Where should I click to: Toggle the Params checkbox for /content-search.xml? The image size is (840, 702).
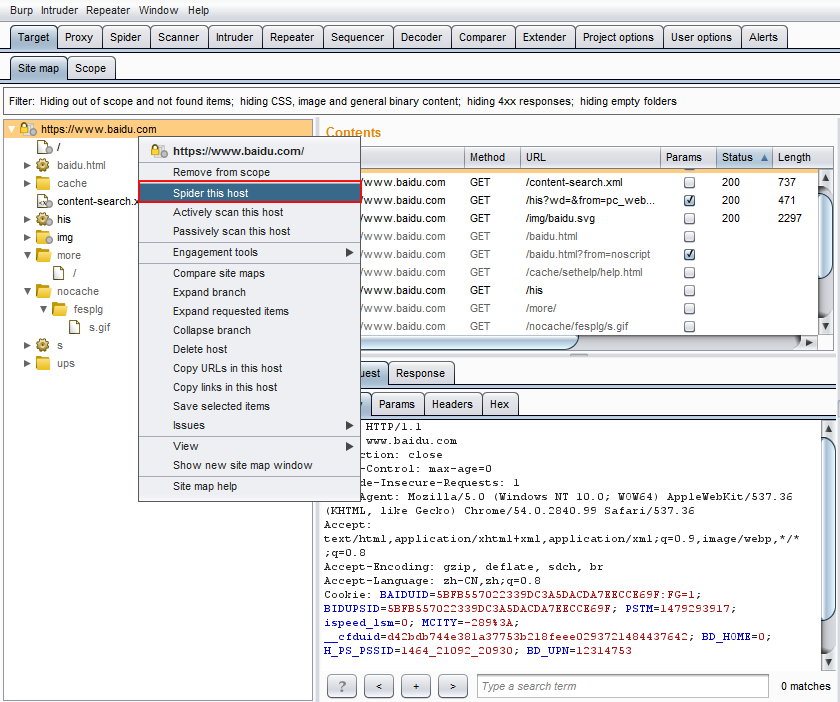click(x=689, y=183)
